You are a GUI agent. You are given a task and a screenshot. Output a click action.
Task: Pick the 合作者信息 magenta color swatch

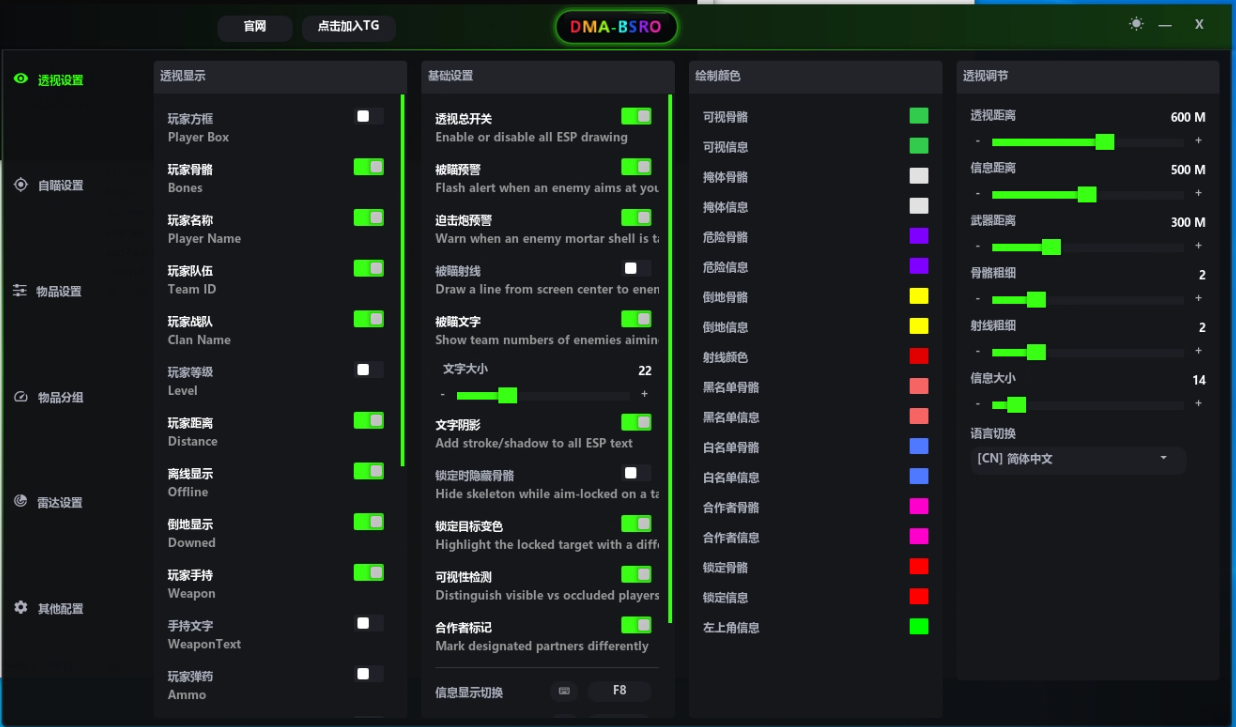(919, 536)
